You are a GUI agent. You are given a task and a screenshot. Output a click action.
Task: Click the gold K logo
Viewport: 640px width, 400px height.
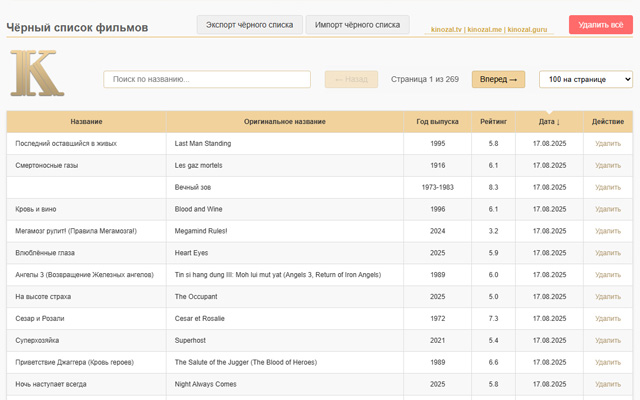[x=37, y=73]
